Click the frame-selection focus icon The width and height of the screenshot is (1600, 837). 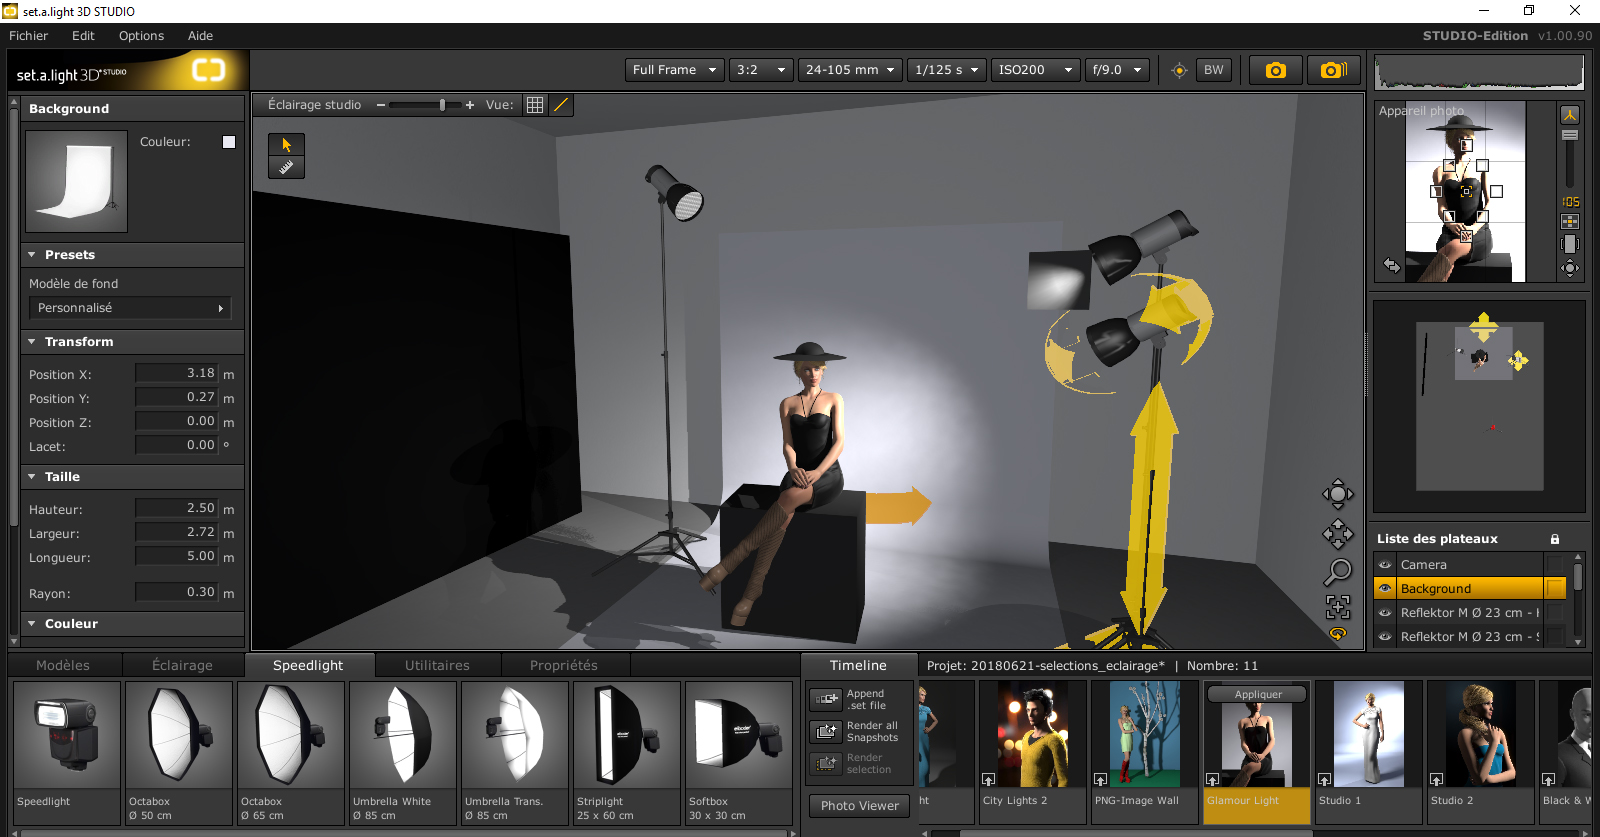coord(1338,607)
